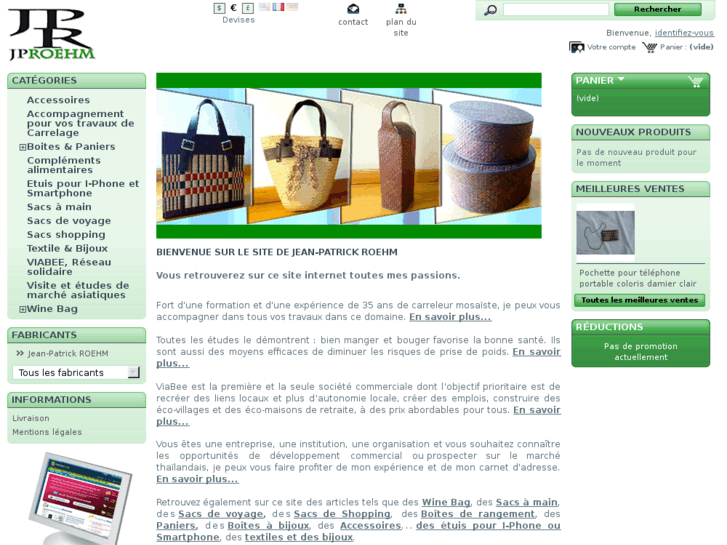Open the Accessoires category
Screen dimensions: 727x545
click(x=58, y=100)
